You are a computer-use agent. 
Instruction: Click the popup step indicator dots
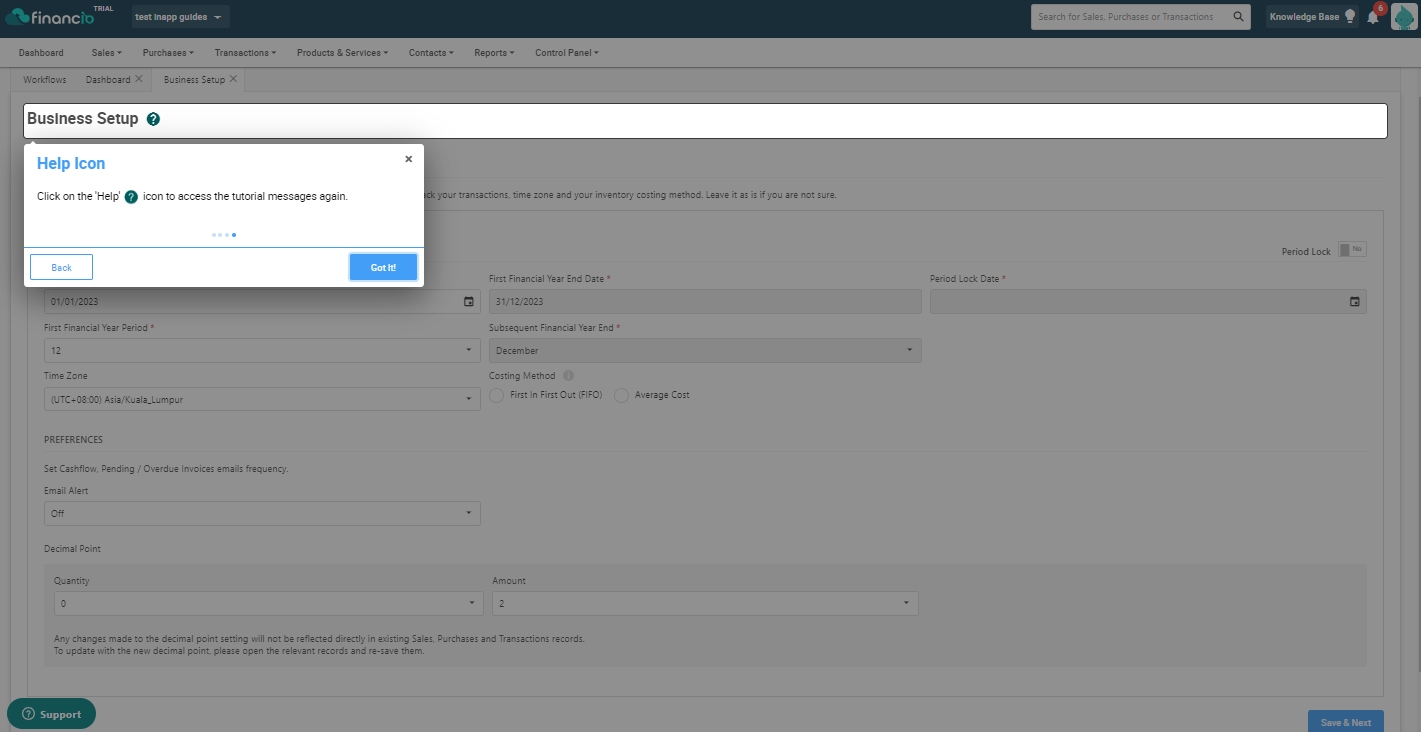(x=224, y=235)
